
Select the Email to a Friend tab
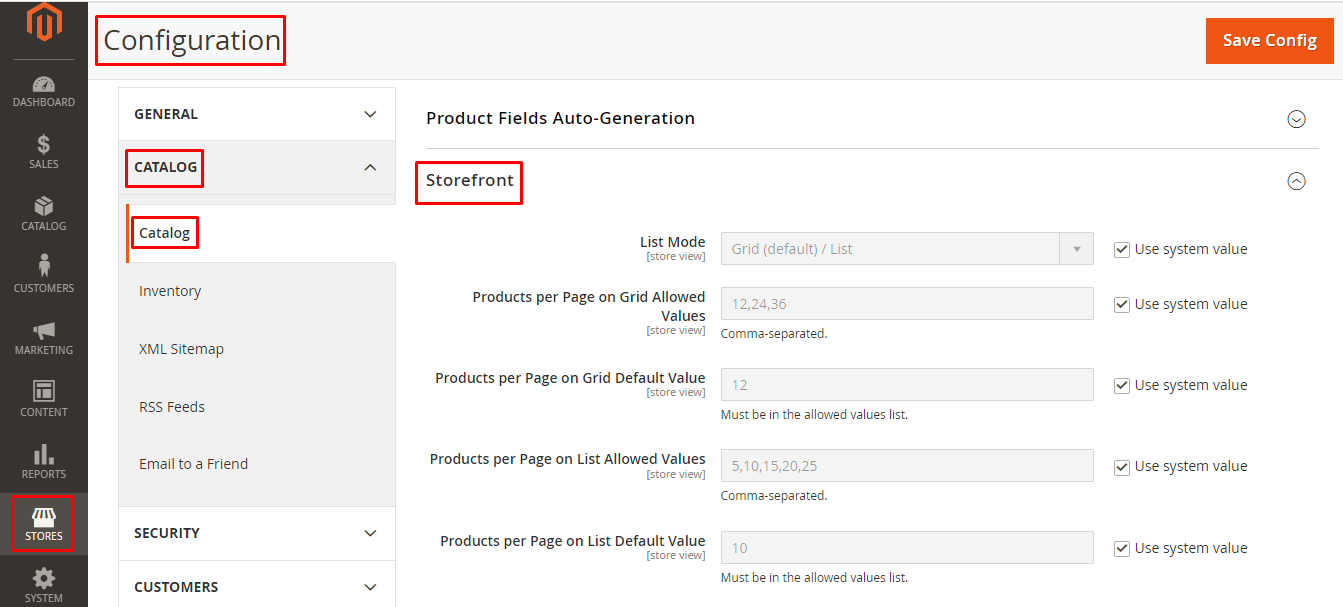193,464
